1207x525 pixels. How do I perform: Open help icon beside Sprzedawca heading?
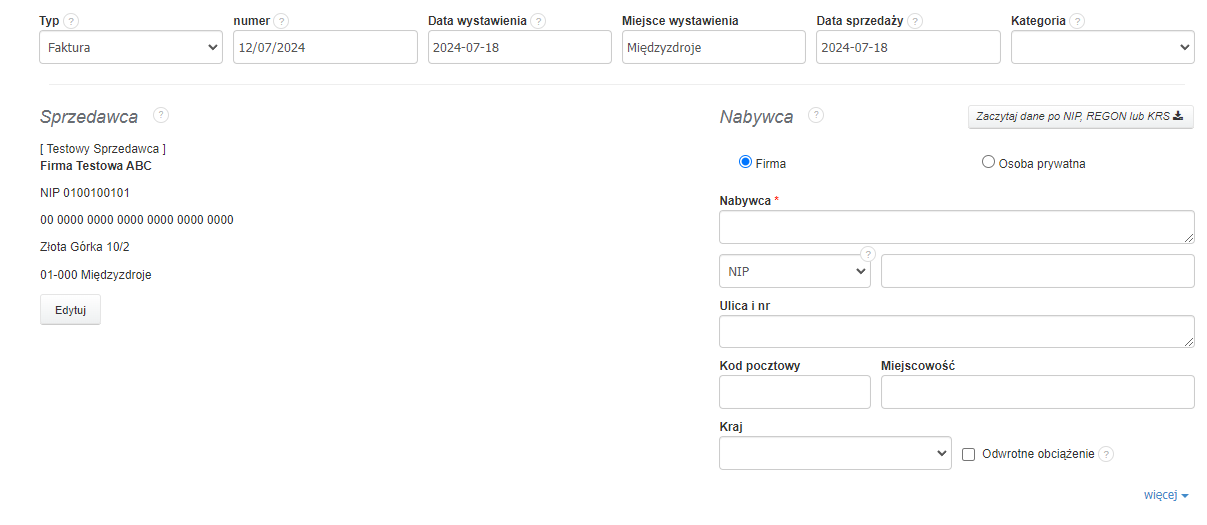(x=161, y=115)
